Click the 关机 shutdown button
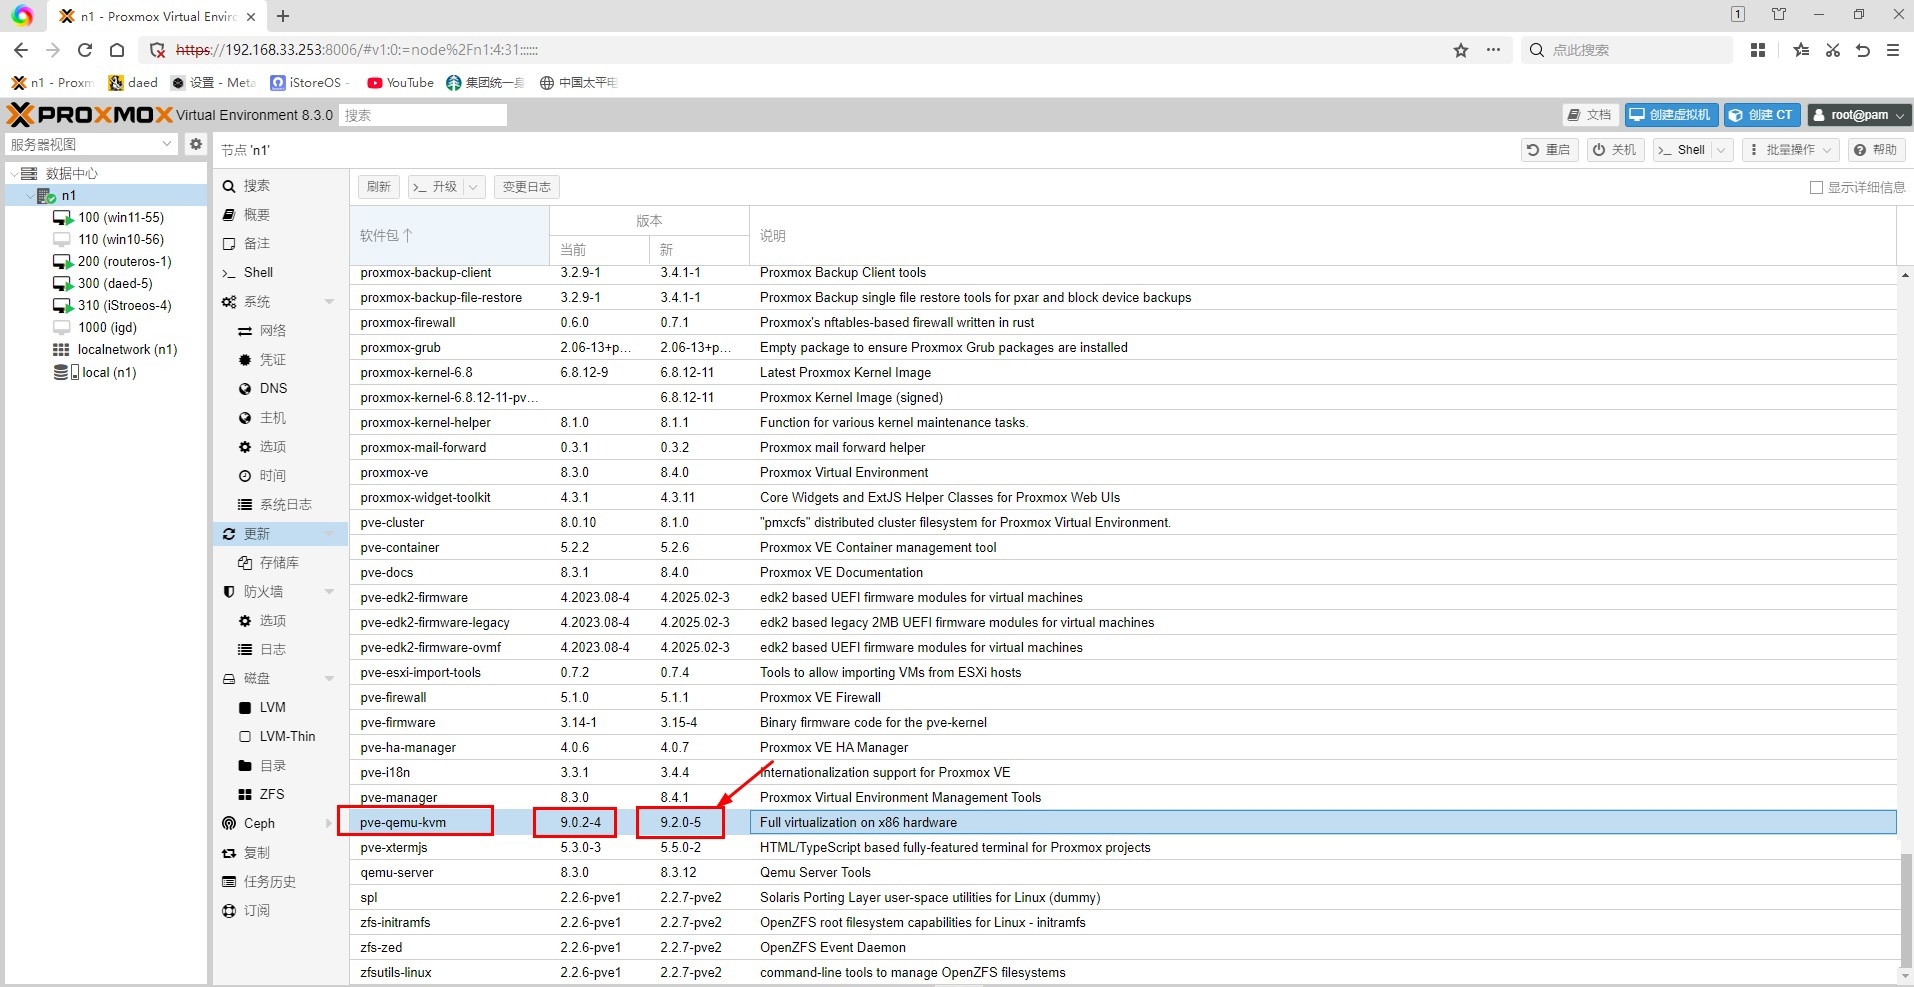Screen dimensions: 1914x987 (1615, 150)
